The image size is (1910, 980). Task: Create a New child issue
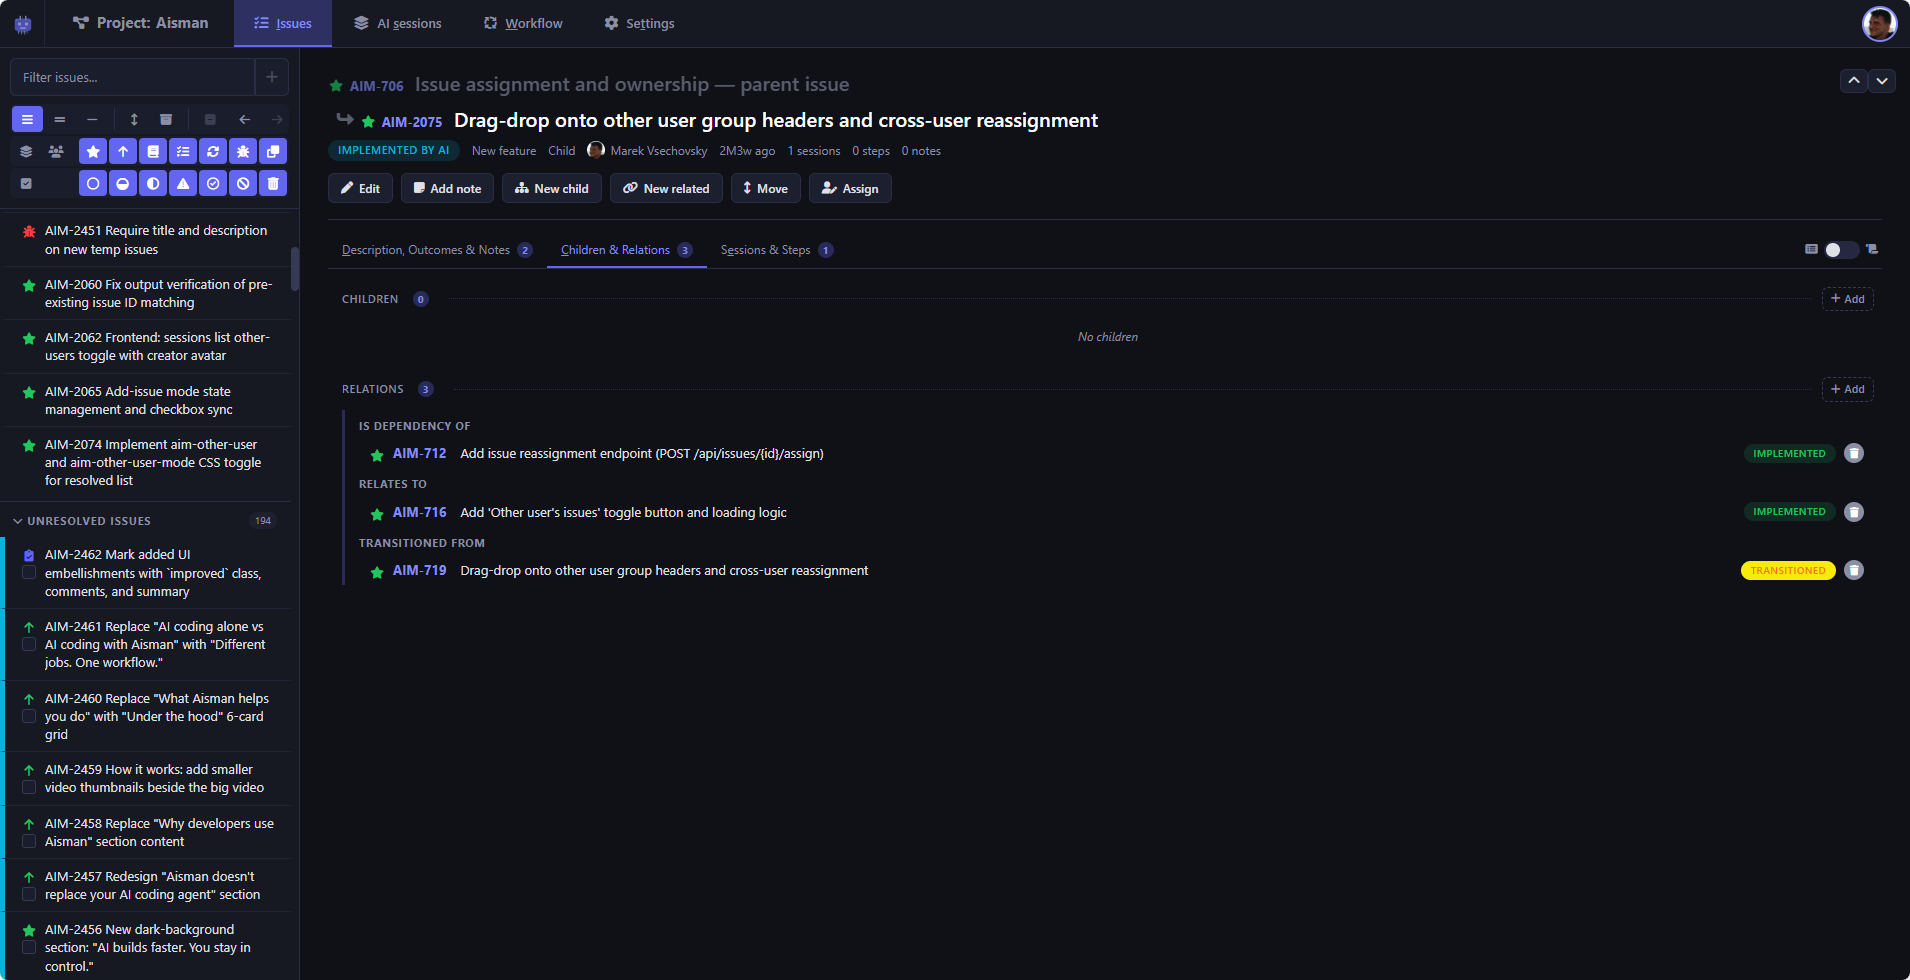552,188
